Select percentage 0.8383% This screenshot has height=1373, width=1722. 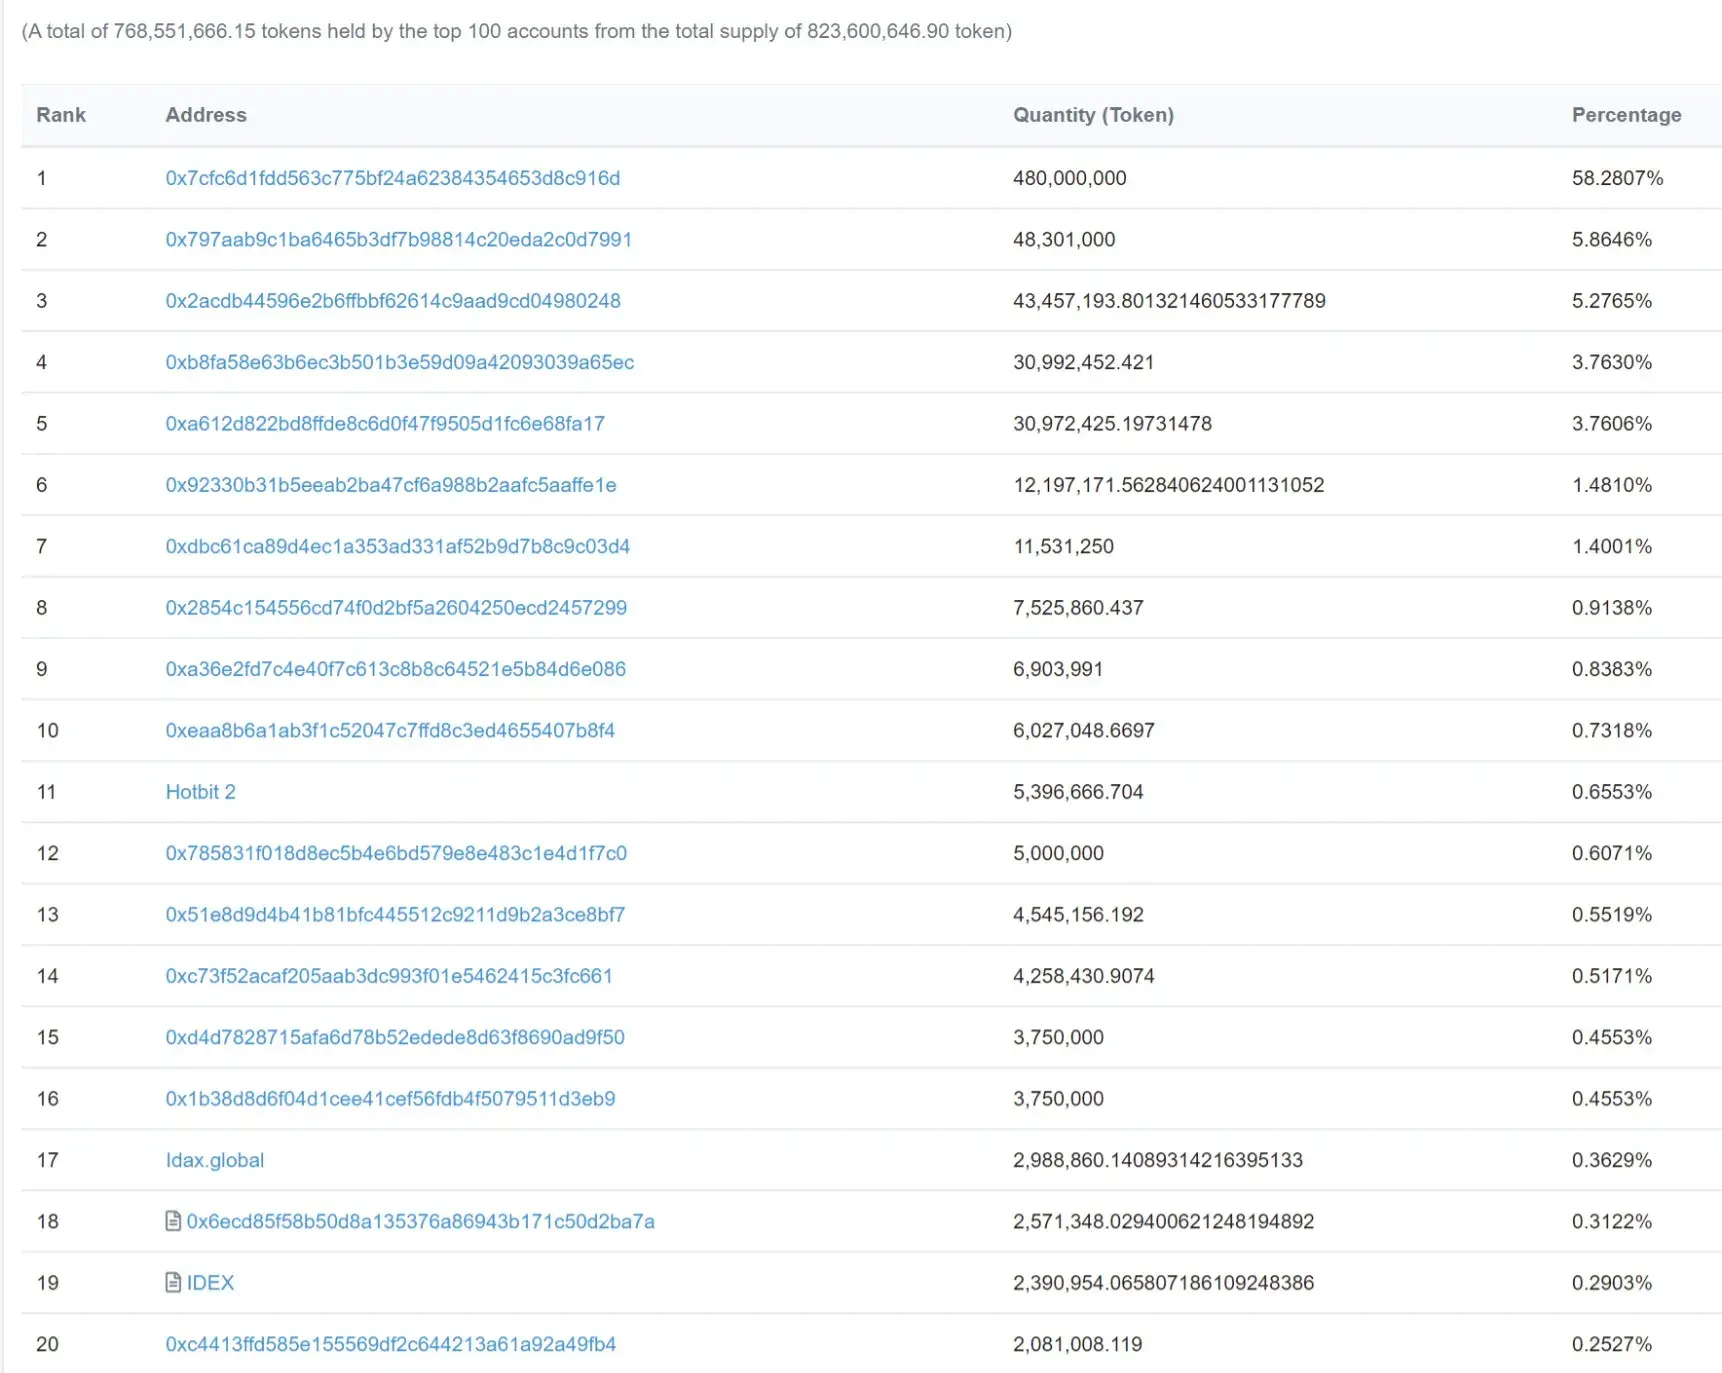pos(1611,669)
